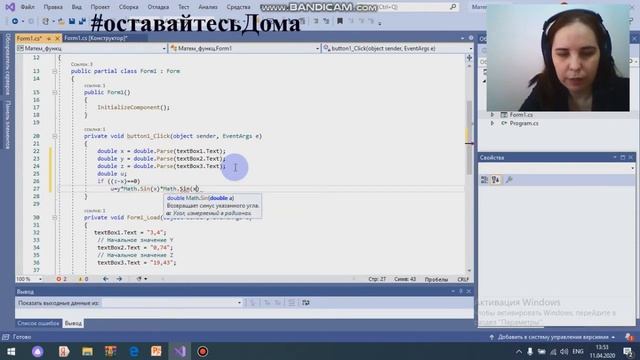The image size is (640, 360).
Task: Click the alphabetical sort icon in Свойства
Action: click(496, 180)
